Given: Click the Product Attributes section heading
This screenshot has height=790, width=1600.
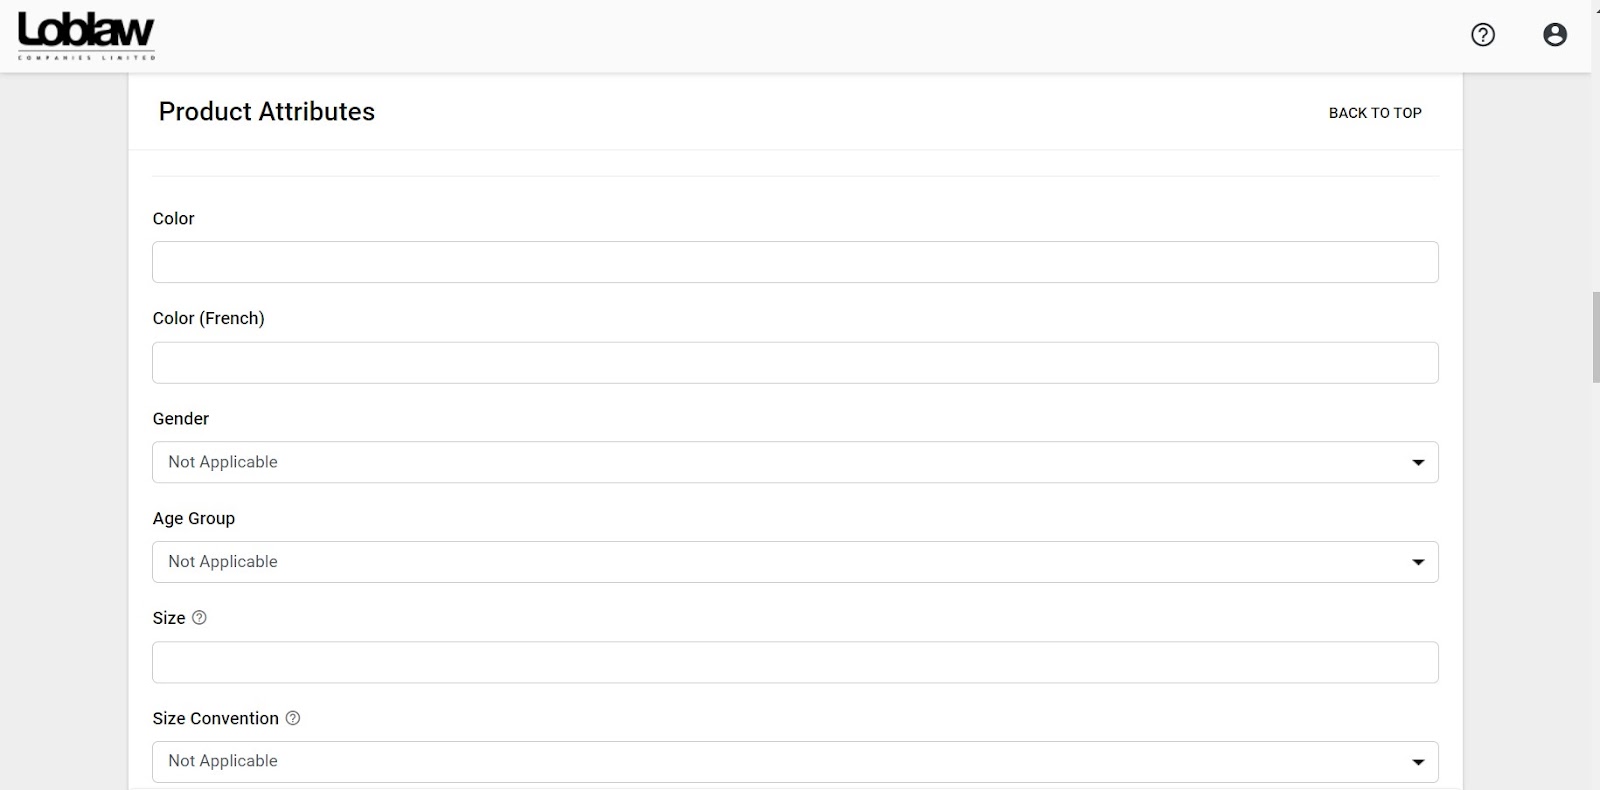Looking at the screenshot, I should point(266,112).
